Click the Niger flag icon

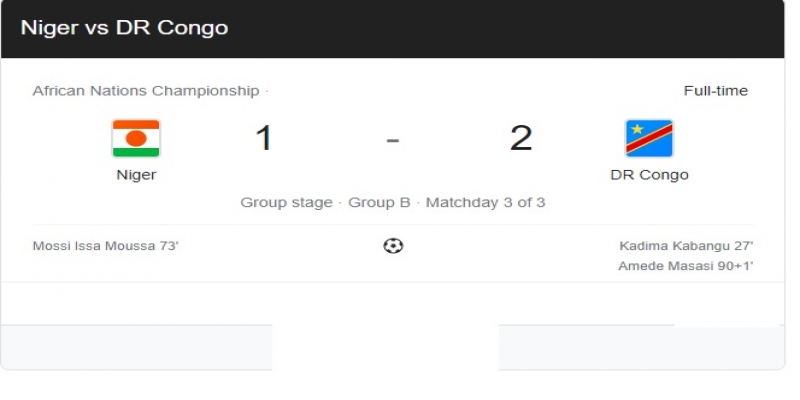tap(136, 139)
